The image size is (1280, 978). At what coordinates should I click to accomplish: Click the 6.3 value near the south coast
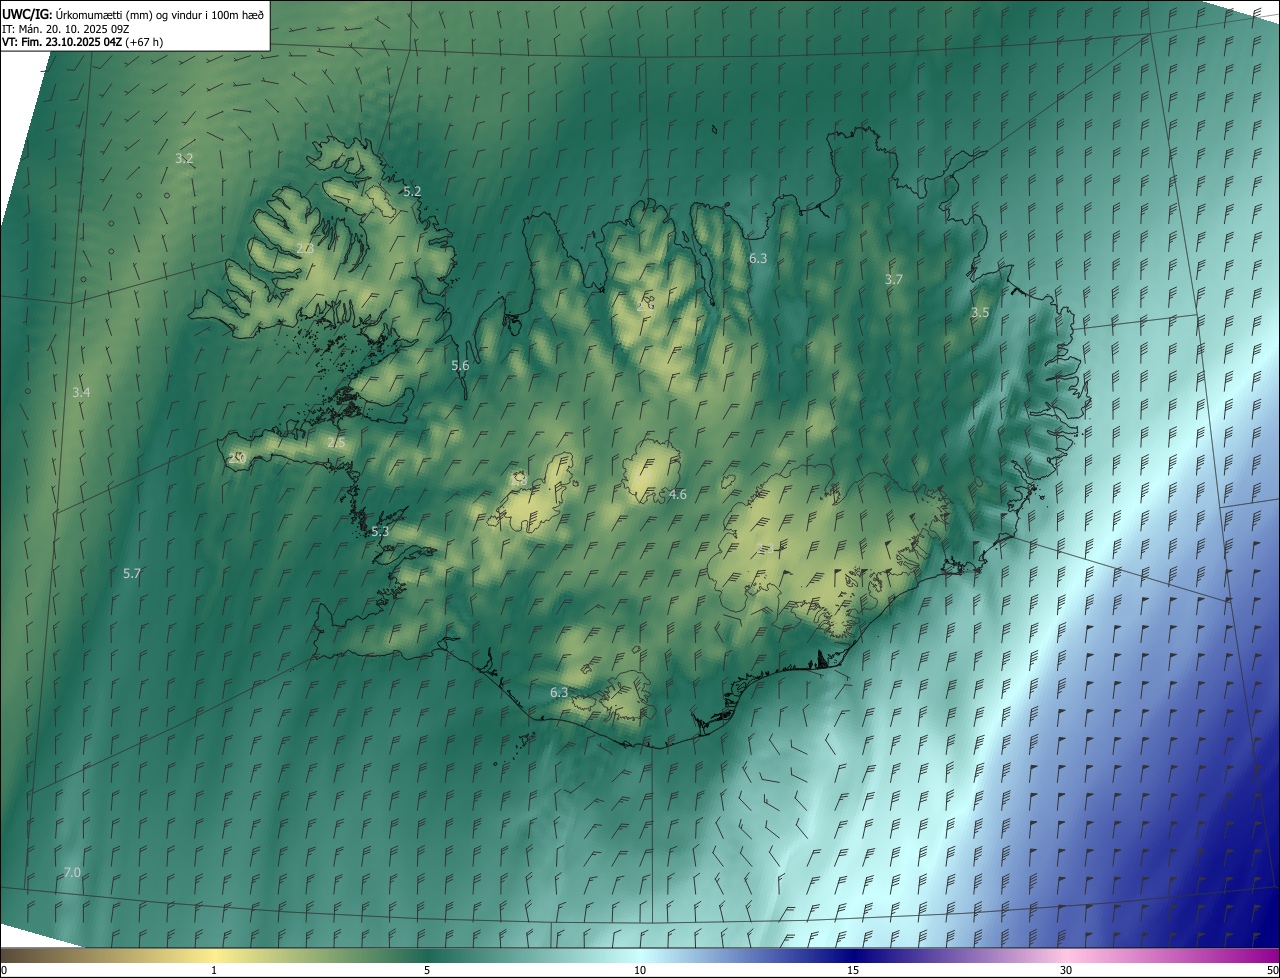[559, 693]
